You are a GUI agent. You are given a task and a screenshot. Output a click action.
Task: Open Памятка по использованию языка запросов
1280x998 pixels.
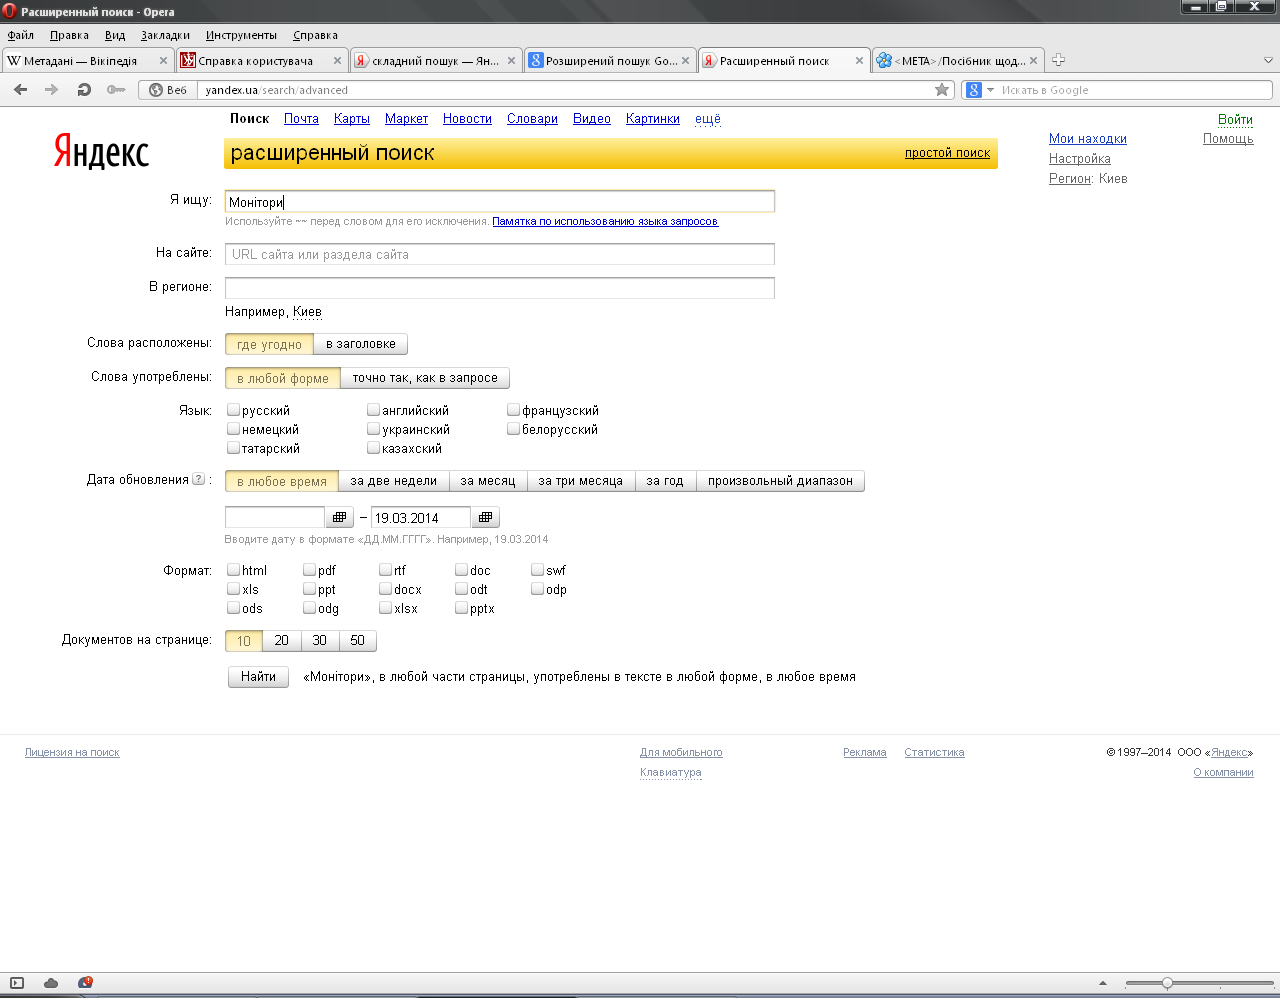(x=605, y=221)
